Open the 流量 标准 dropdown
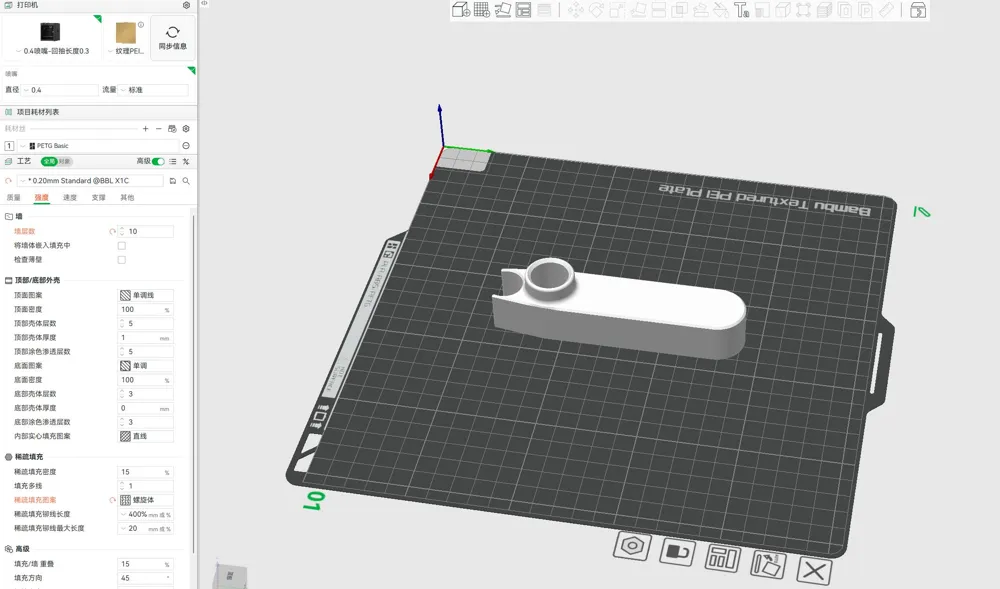The width and height of the screenshot is (1000, 589). tap(154, 90)
